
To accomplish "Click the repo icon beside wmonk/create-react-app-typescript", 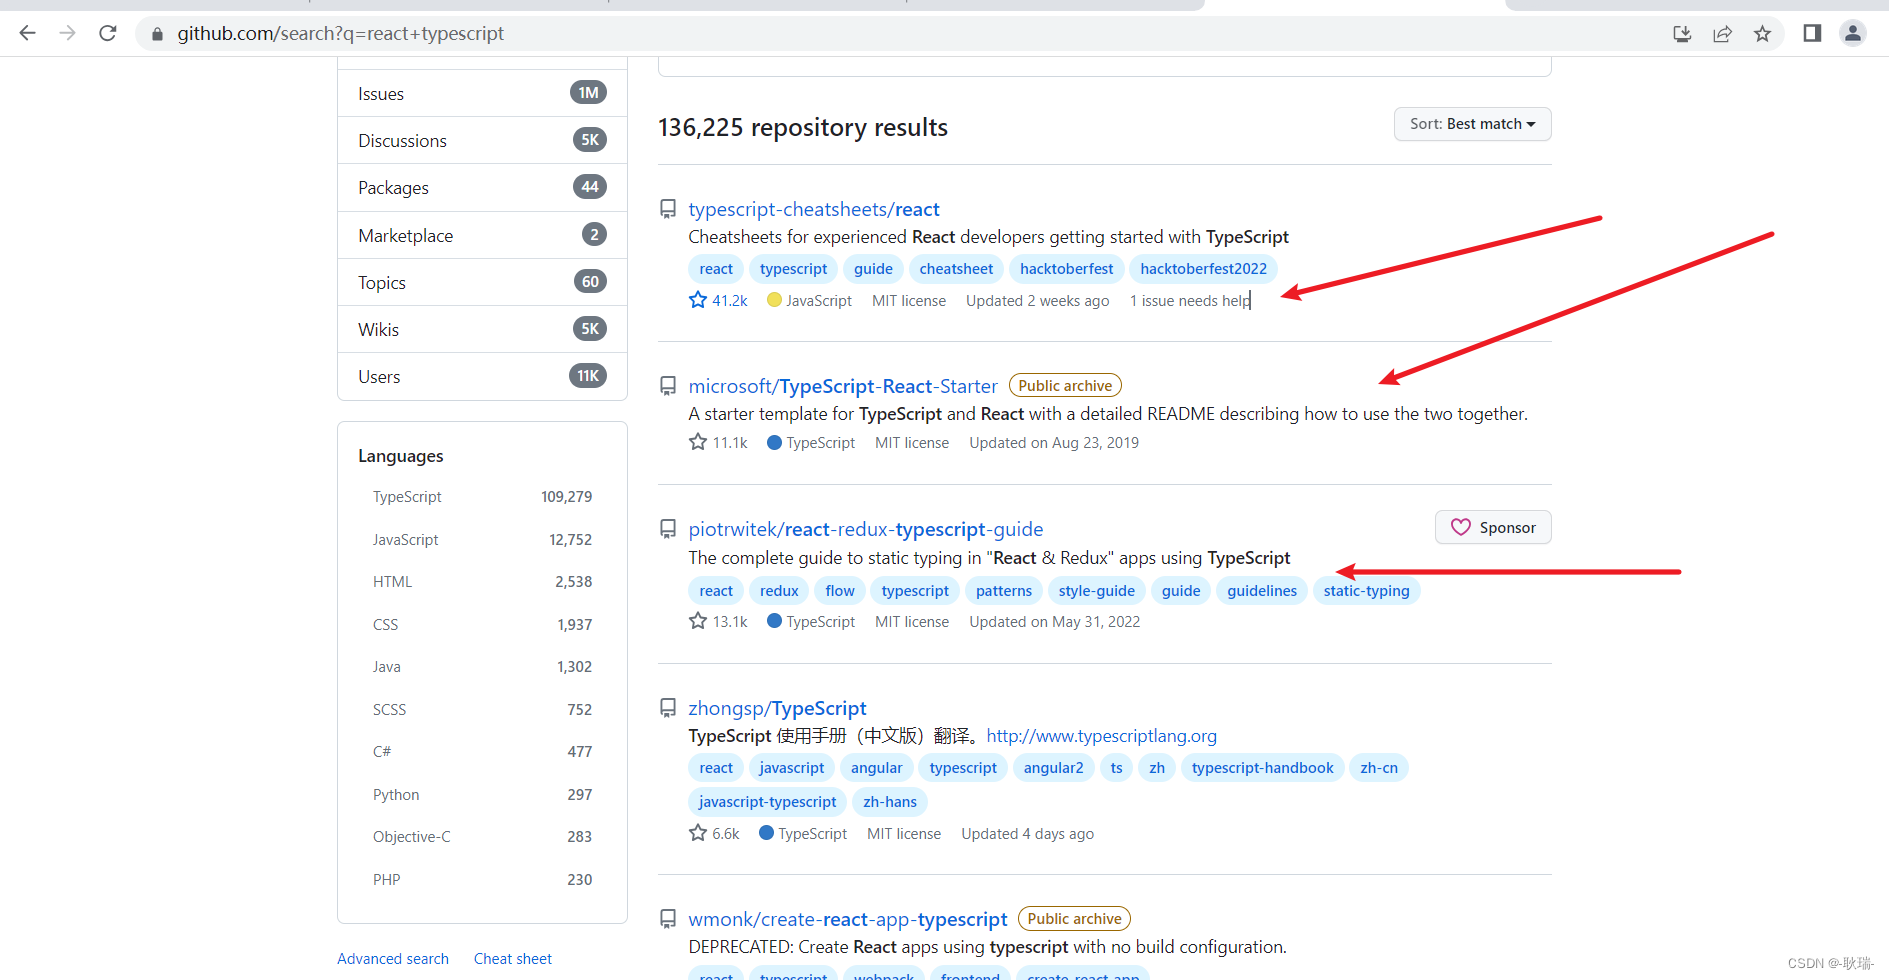I will point(668,919).
